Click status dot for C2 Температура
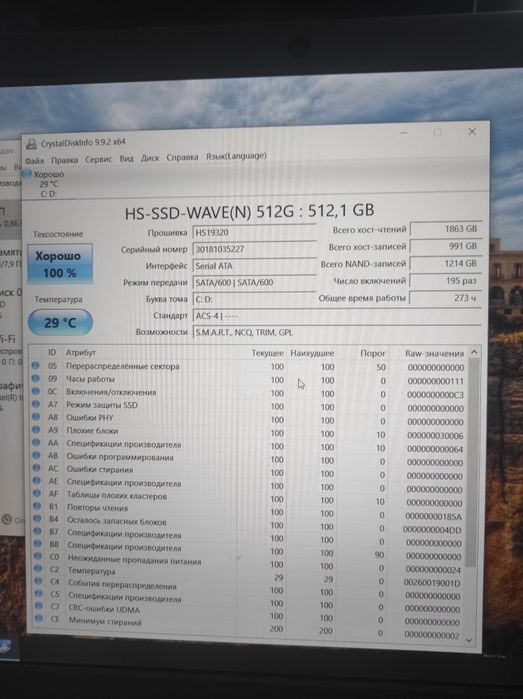The image size is (523, 699). 38,569
